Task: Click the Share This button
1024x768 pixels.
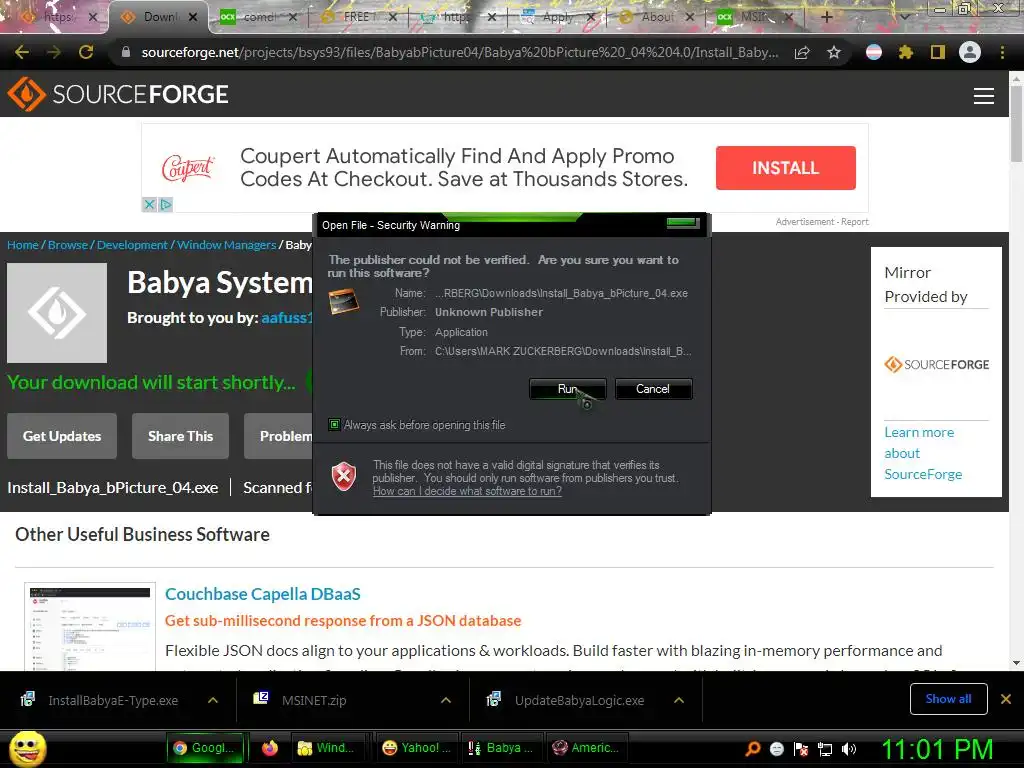Action: (180, 436)
